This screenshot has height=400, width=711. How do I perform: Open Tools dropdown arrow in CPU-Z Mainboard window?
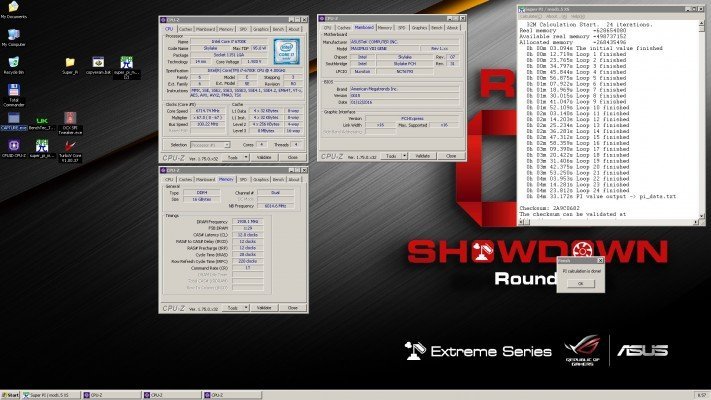(404, 156)
